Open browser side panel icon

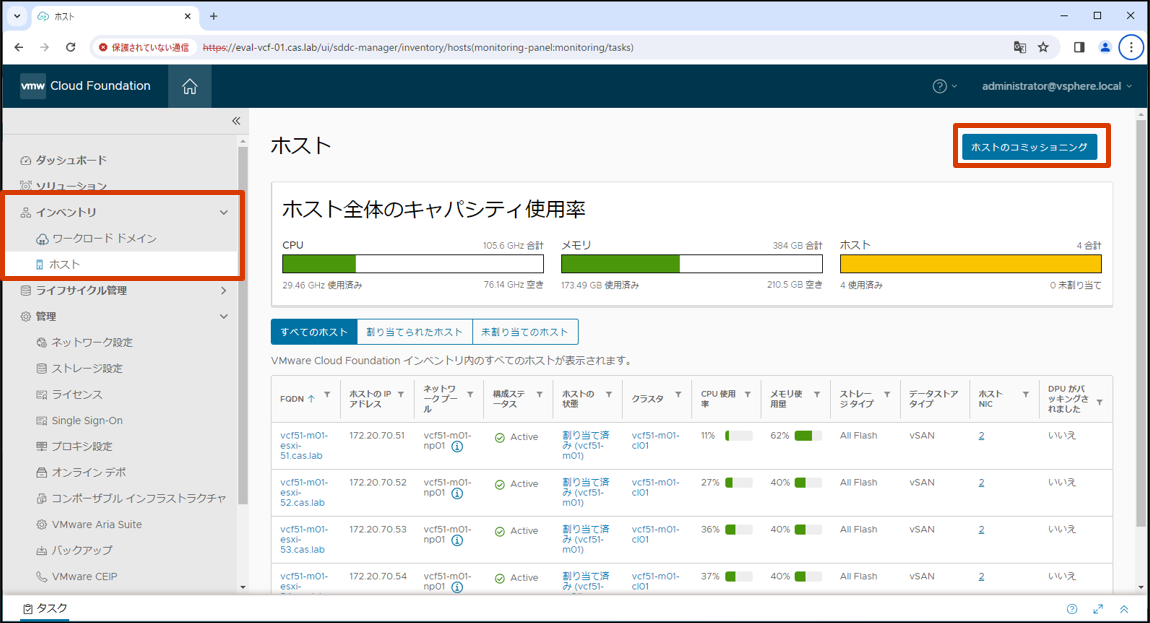tap(1079, 47)
